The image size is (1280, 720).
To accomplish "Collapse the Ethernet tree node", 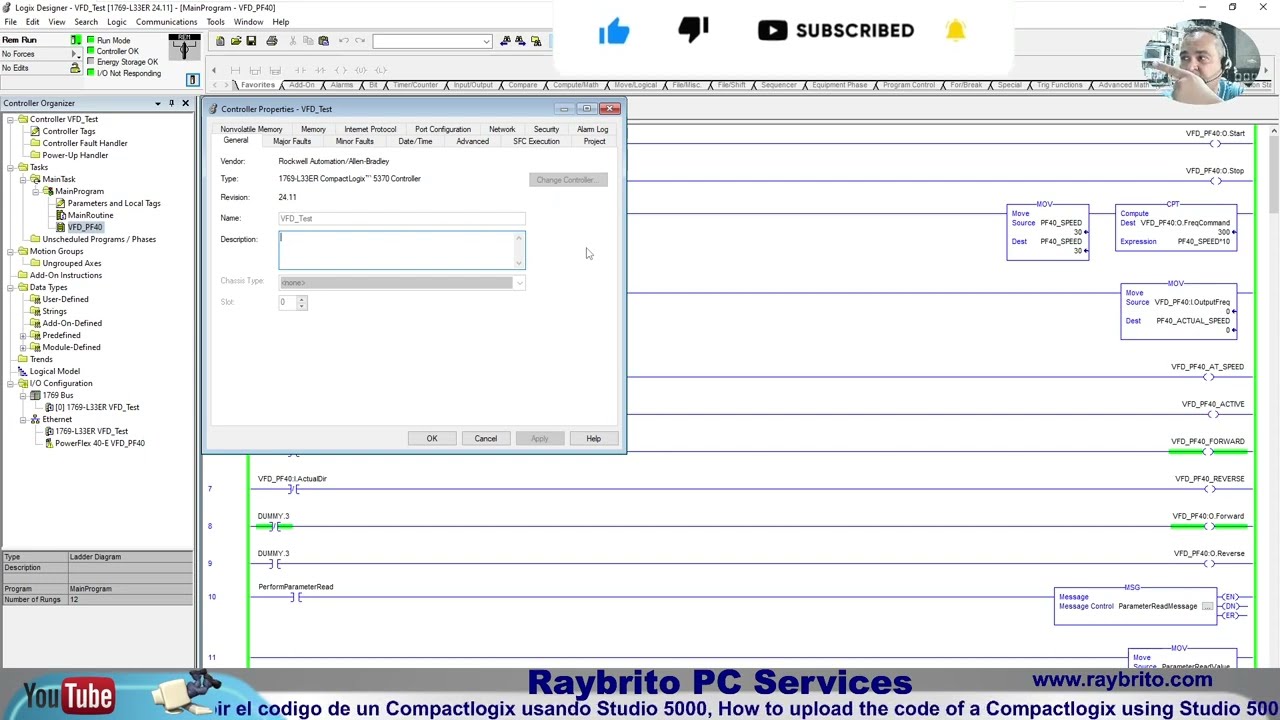I will click(x=23, y=419).
